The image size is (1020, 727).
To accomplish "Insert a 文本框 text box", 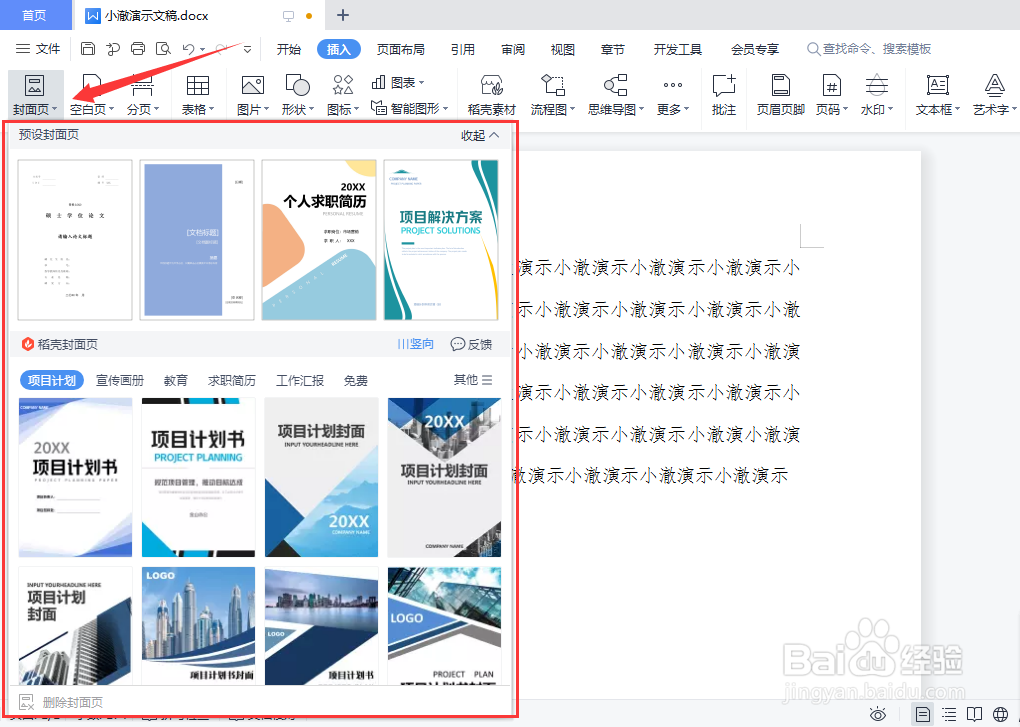I will point(937,94).
